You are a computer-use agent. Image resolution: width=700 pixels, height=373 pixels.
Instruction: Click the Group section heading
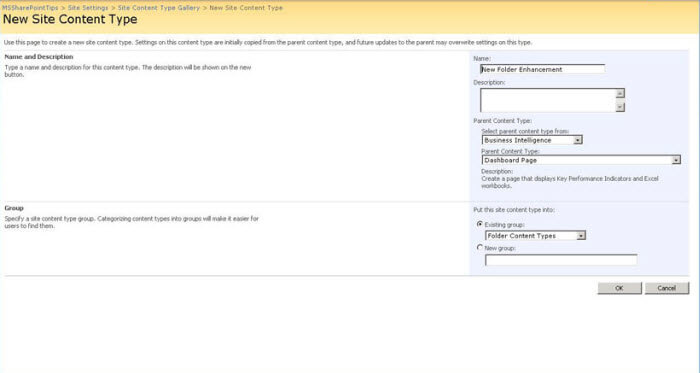pos(14,208)
